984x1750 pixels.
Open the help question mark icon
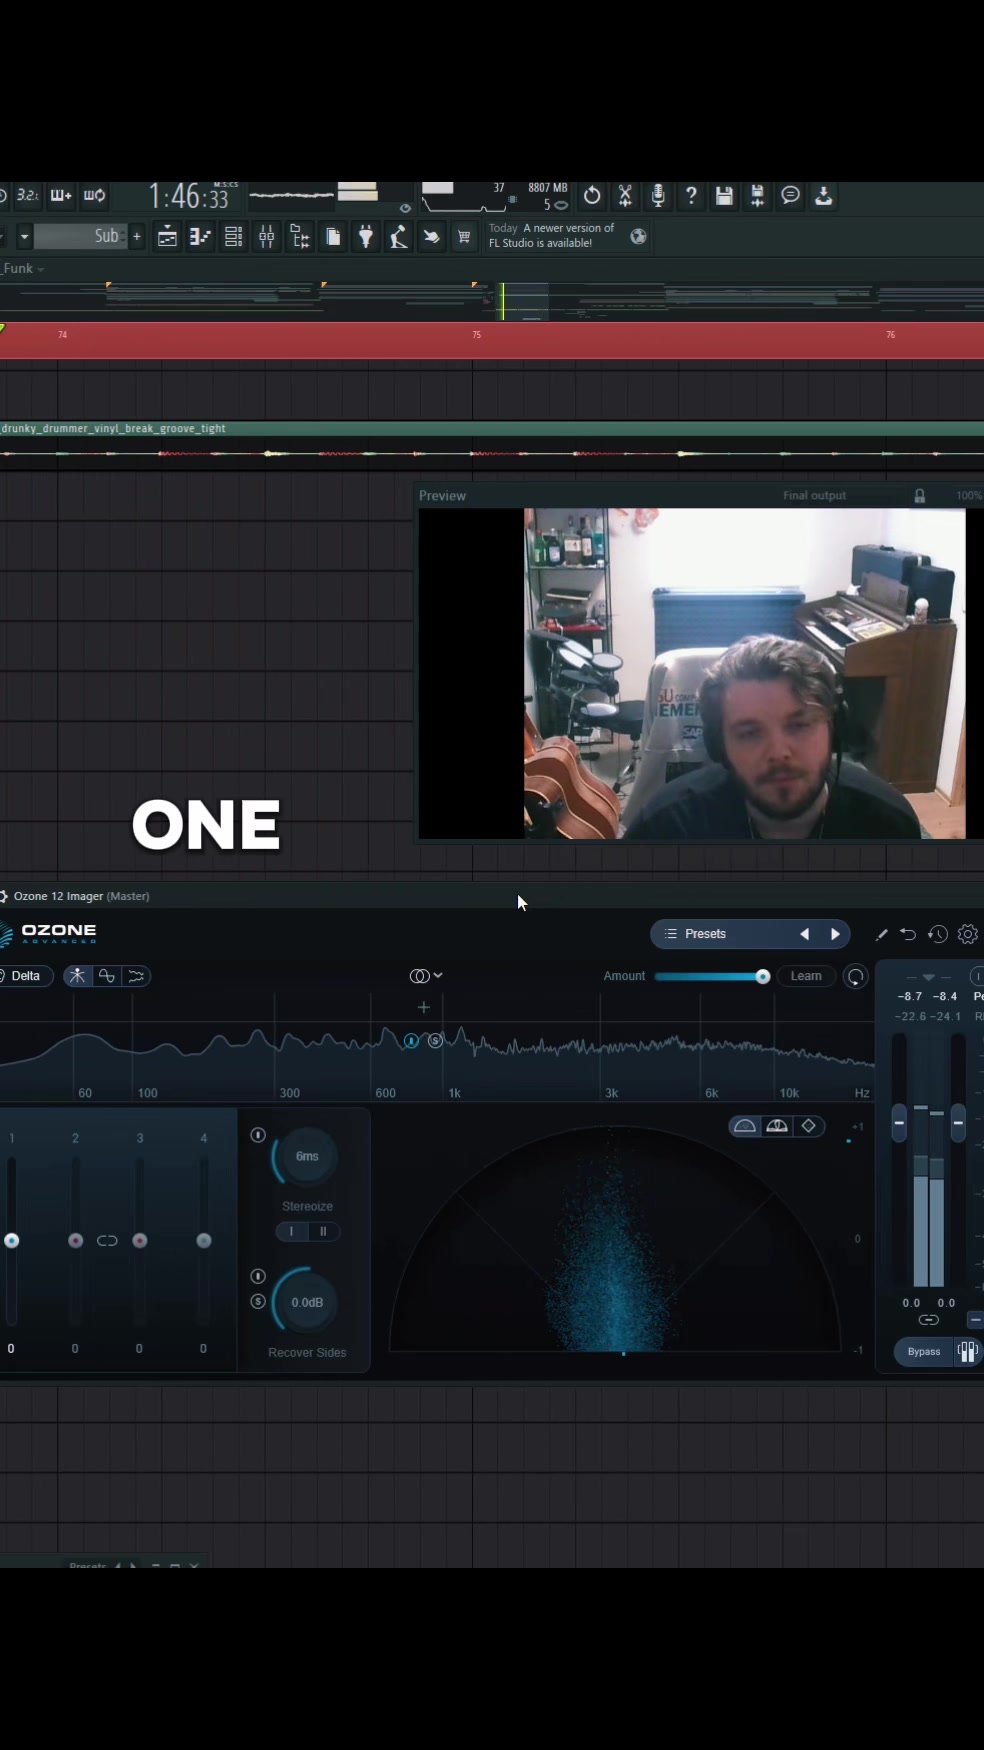click(691, 196)
